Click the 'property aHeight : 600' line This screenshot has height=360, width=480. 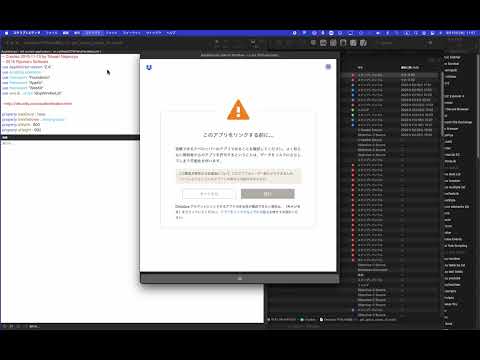[x=22, y=130]
